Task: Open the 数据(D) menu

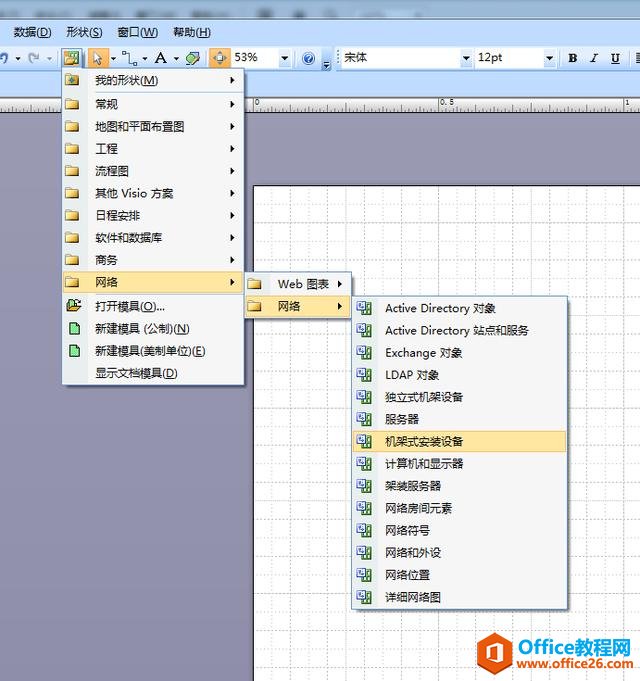Action: point(32,32)
